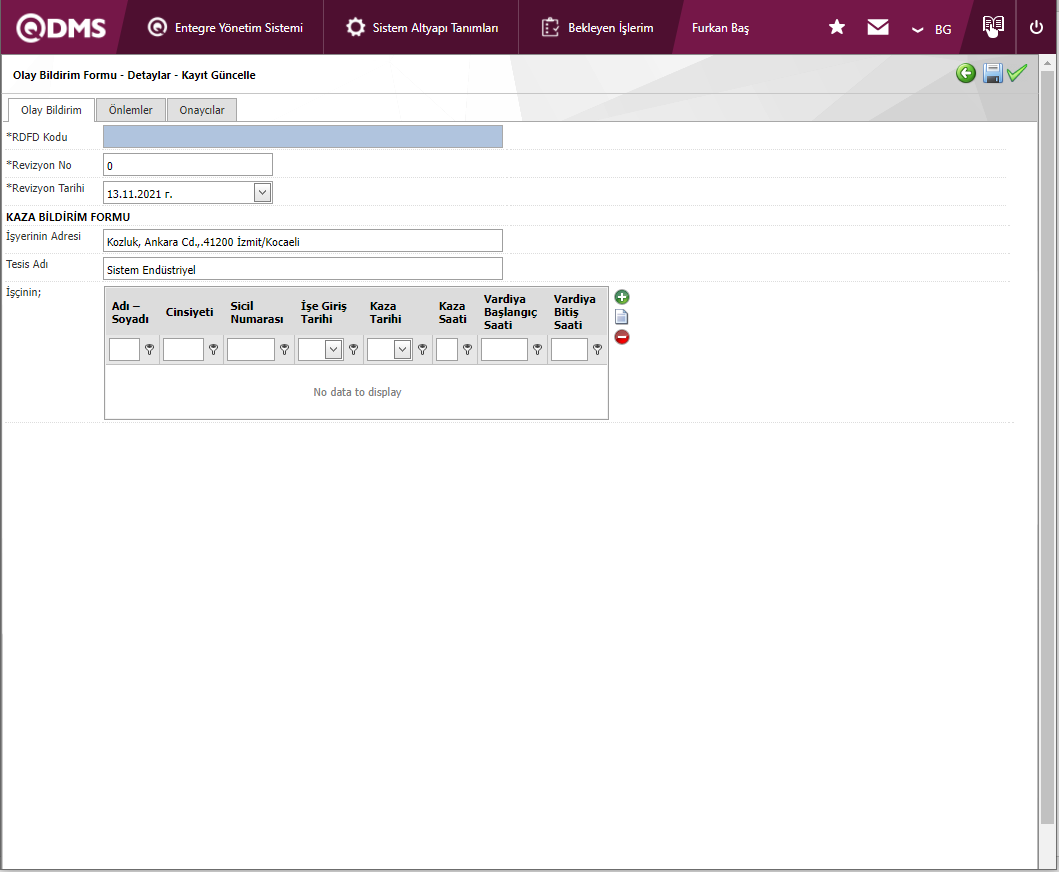Click the Tesis Adı input field

pyautogui.click(x=303, y=269)
